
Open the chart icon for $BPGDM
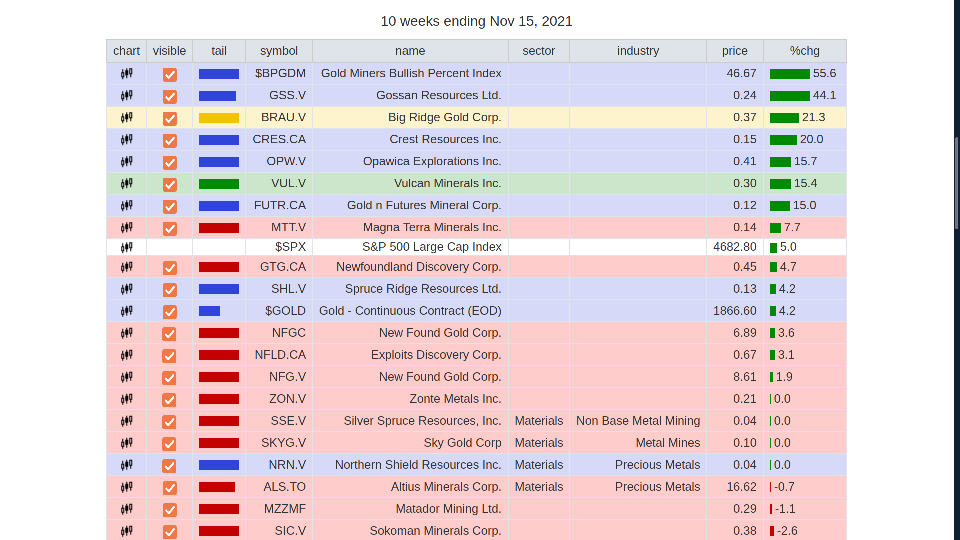[126, 73]
